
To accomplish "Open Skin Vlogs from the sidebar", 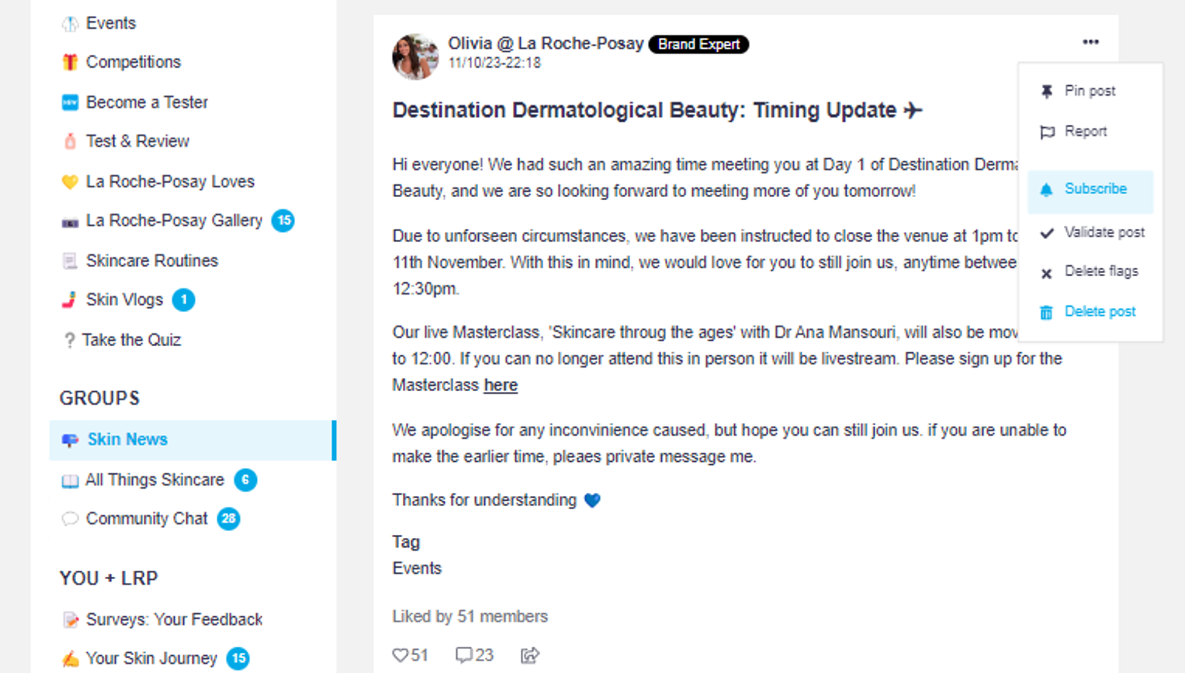I will 124,300.
